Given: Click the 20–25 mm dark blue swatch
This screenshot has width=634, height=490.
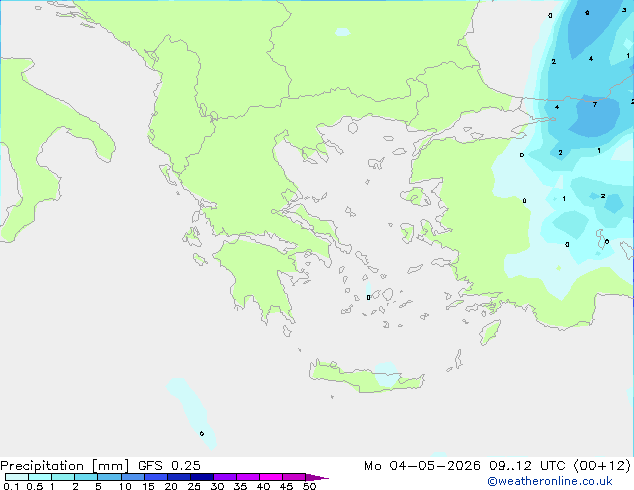Looking at the screenshot, I should (x=179, y=477).
